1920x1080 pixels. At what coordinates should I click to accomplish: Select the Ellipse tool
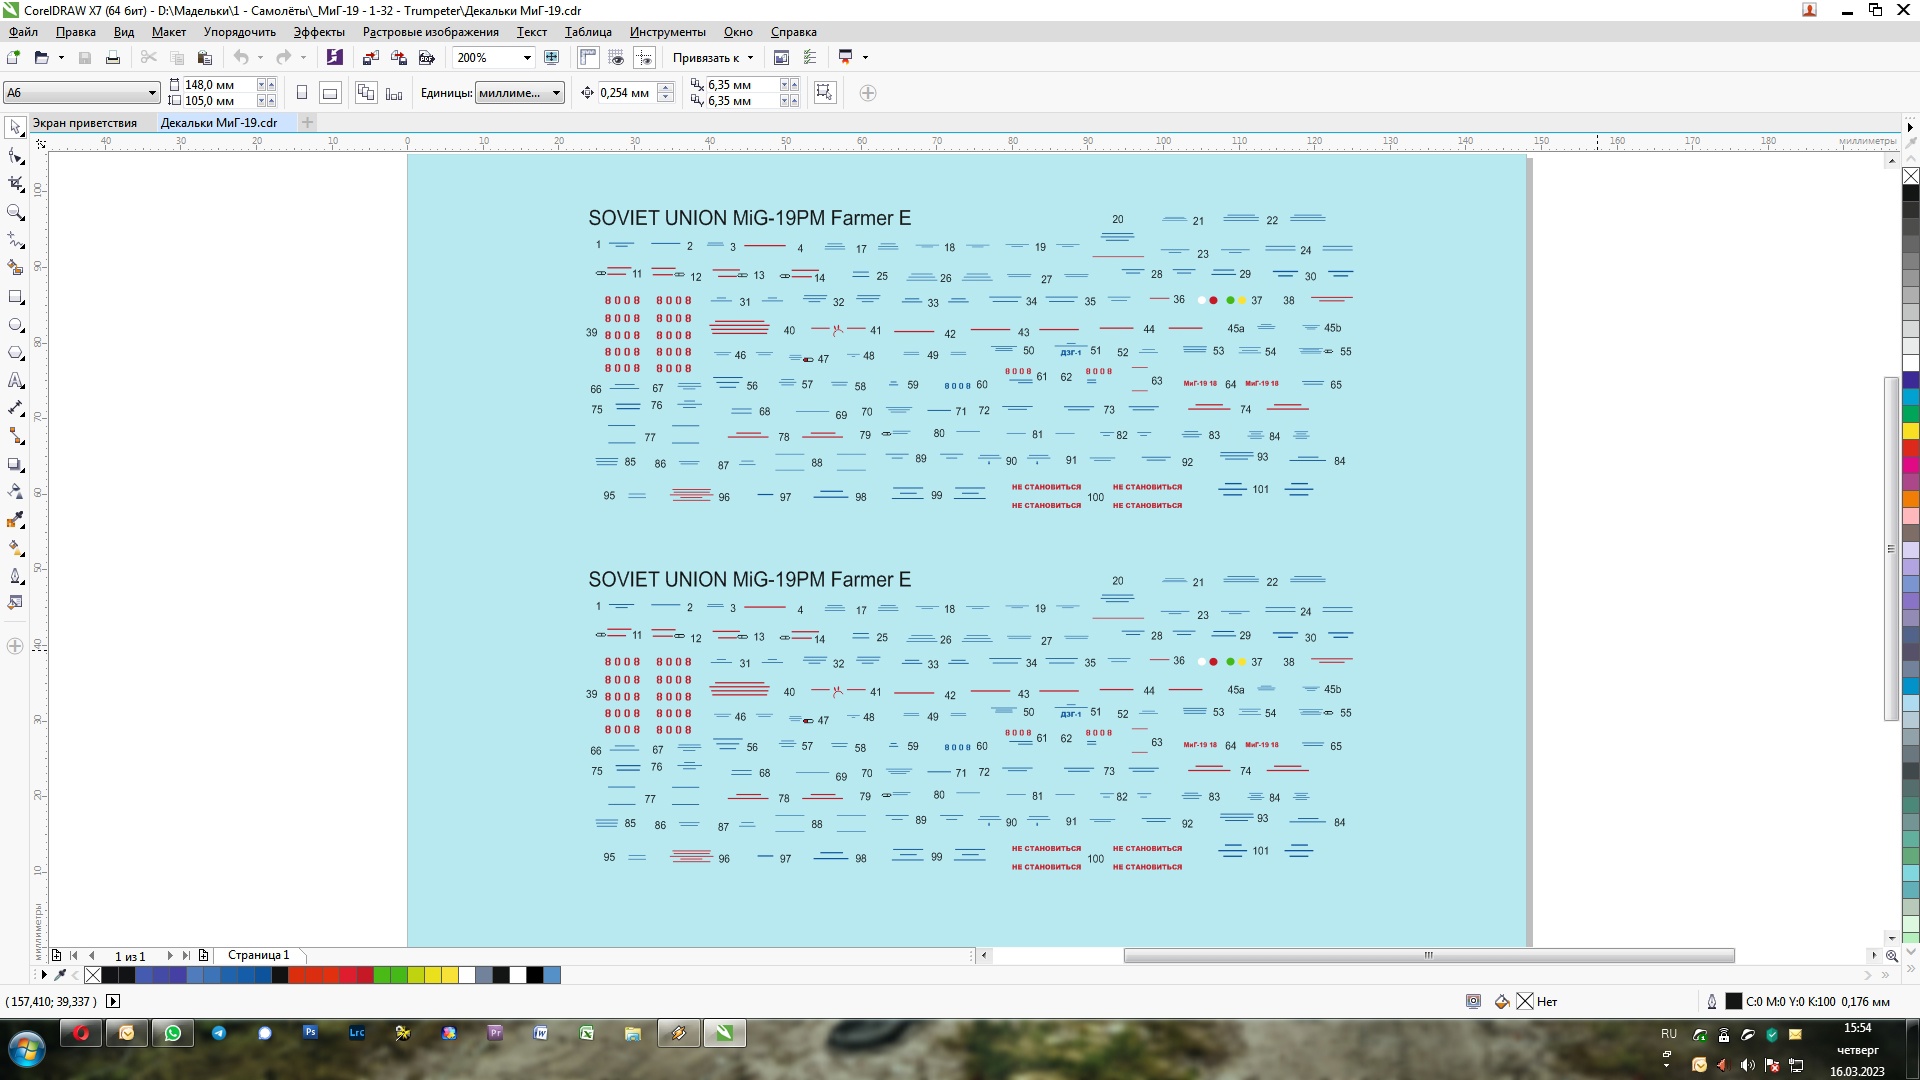click(x=15, y=325)
